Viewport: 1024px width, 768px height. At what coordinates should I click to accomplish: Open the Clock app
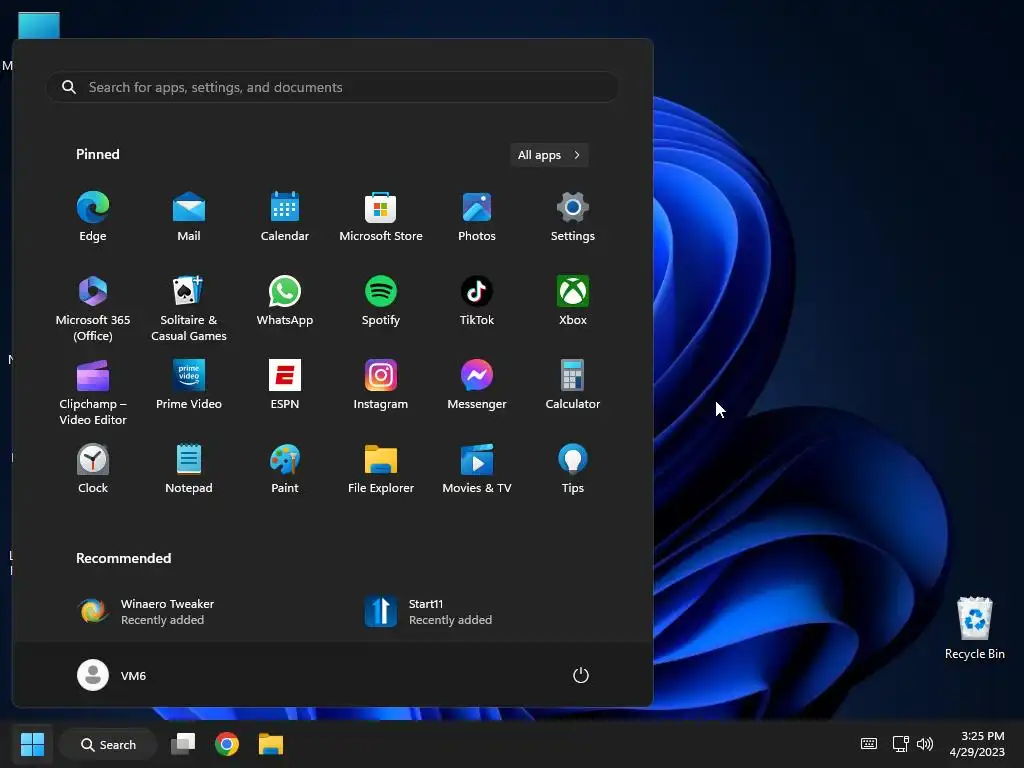[x=93, y=469]
